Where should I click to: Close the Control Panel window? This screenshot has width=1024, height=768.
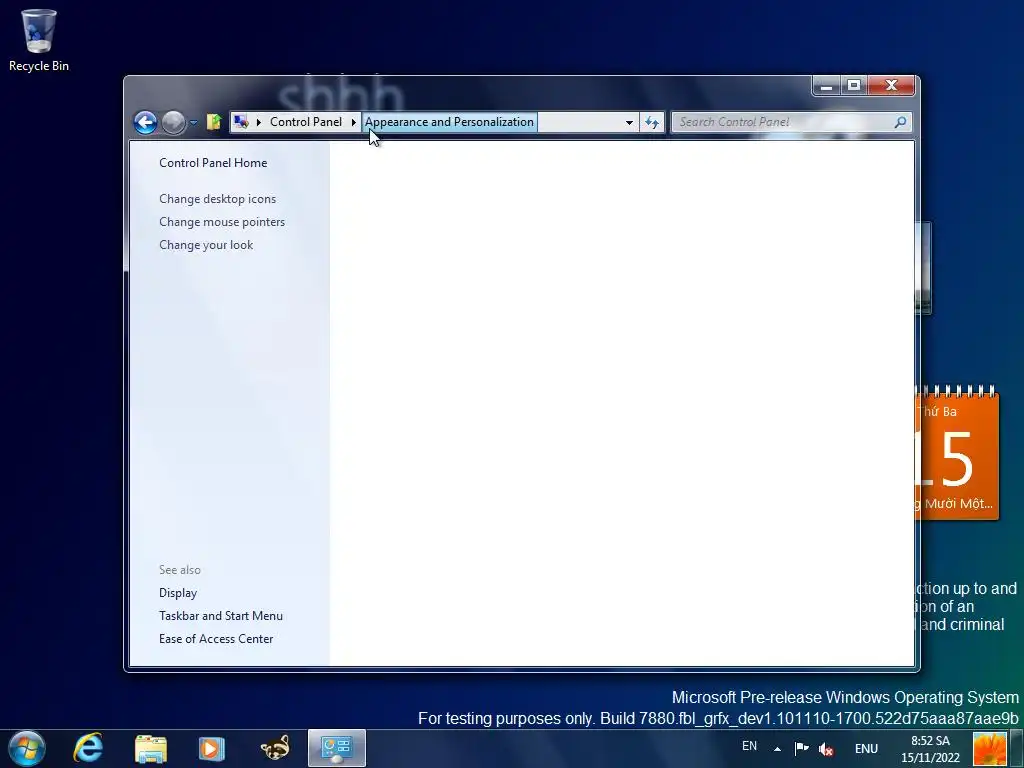pos(891,86)
